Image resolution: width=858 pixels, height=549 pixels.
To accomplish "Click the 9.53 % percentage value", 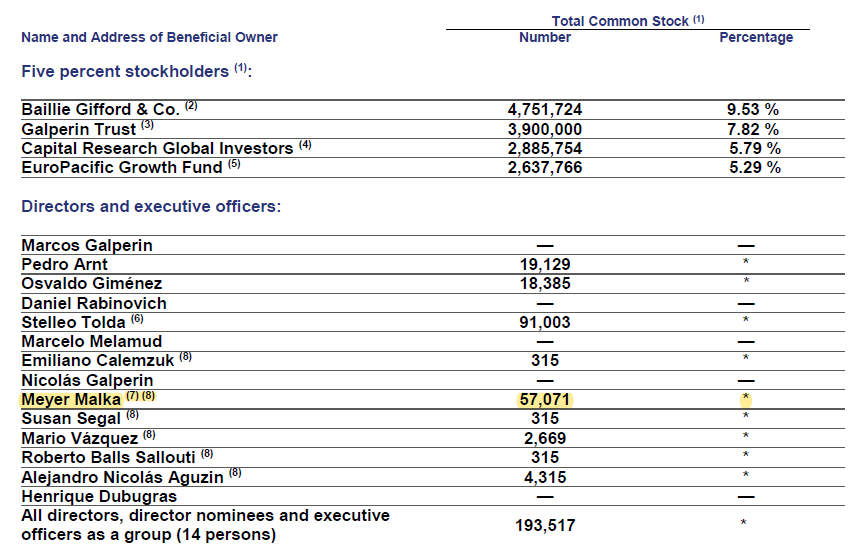I will pos(752,109).
